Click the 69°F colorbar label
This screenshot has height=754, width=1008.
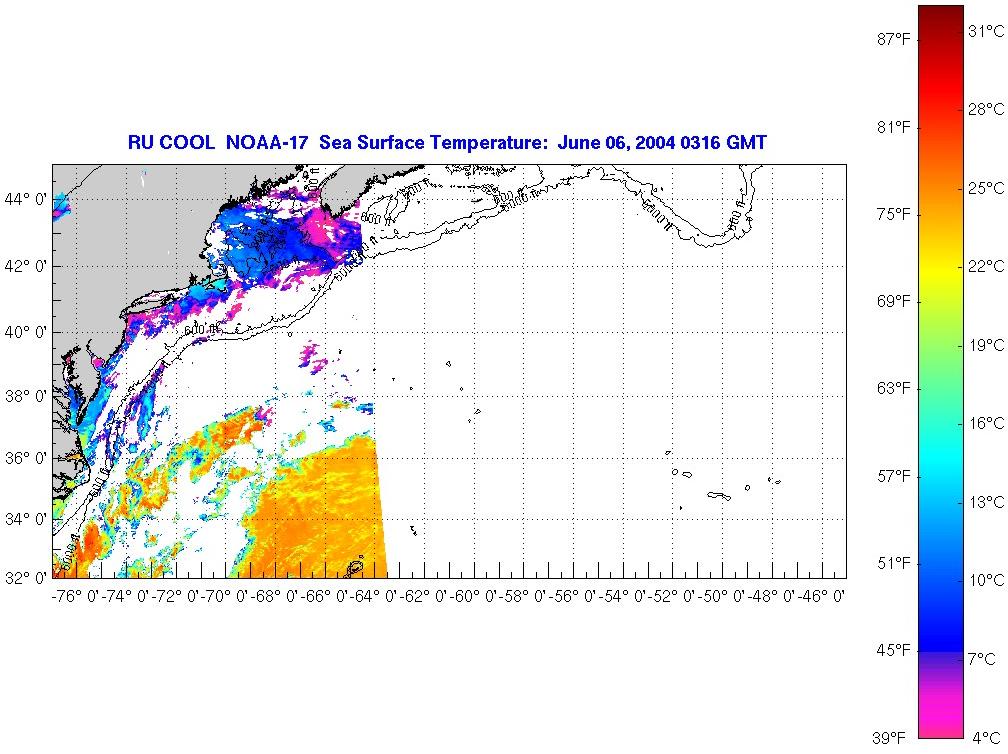click(x=894, y=301)
